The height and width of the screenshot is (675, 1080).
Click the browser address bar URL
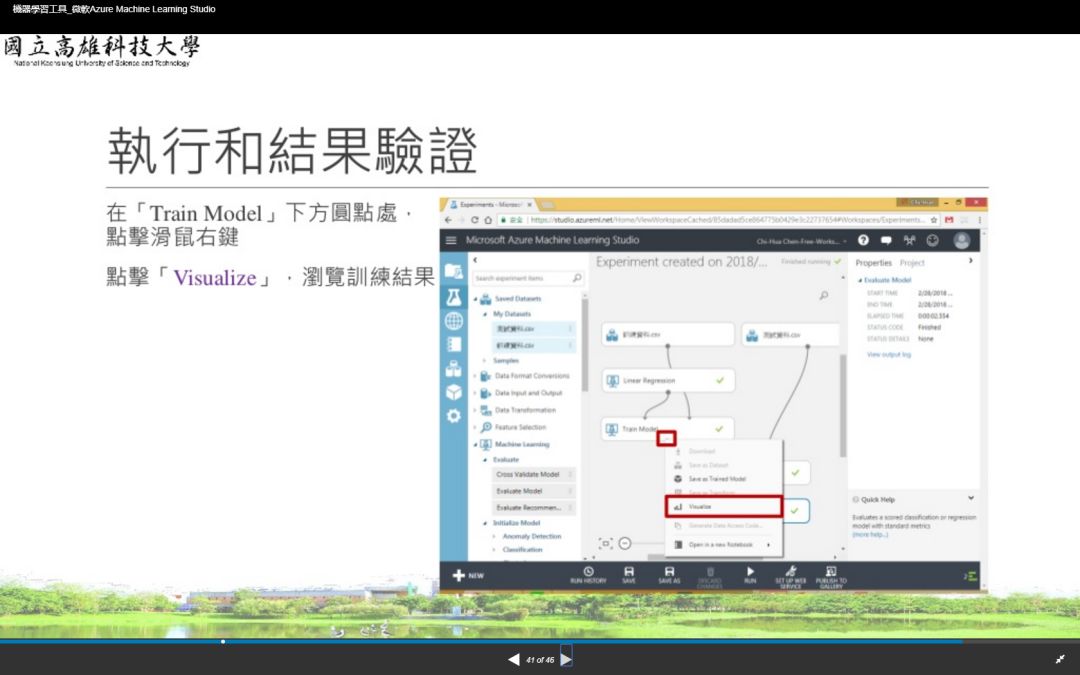[727, 220]
